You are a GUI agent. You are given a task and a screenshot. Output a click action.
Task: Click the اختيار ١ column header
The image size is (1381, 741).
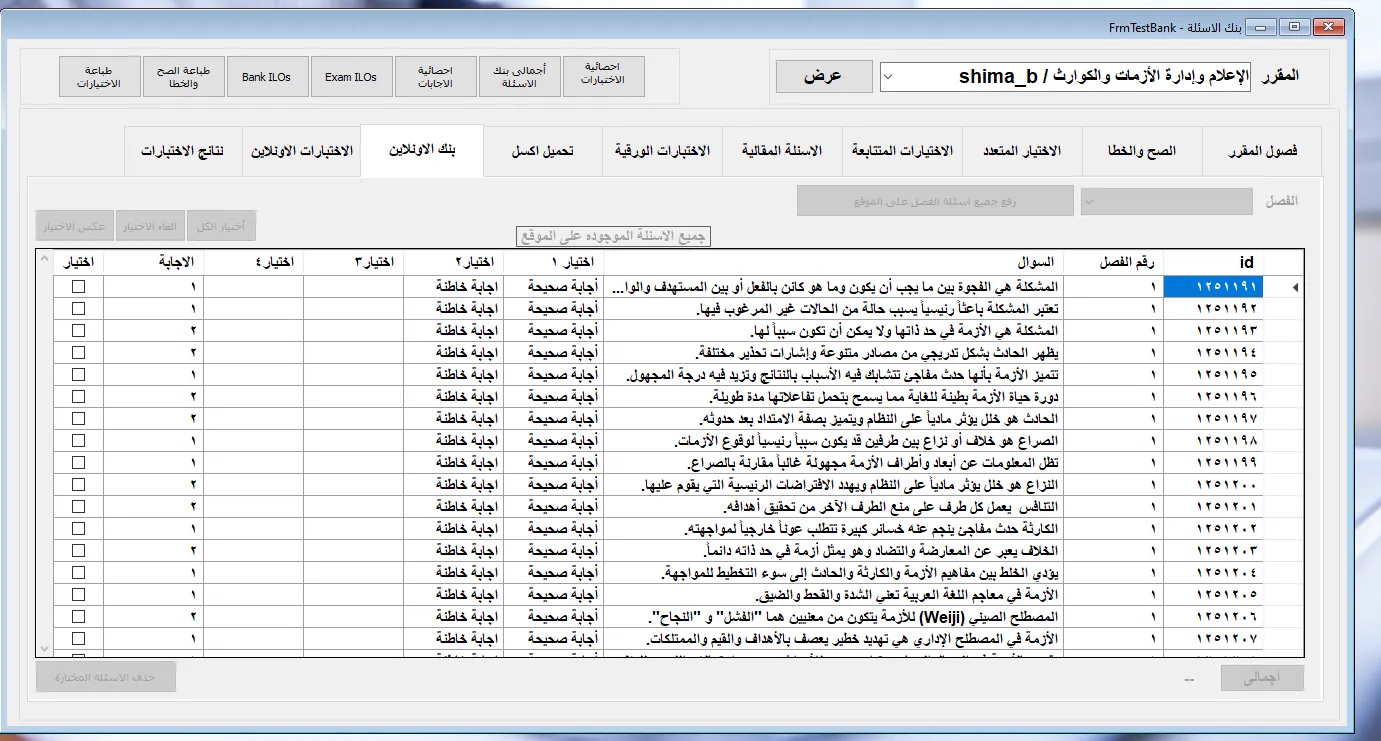coord(553,262)
